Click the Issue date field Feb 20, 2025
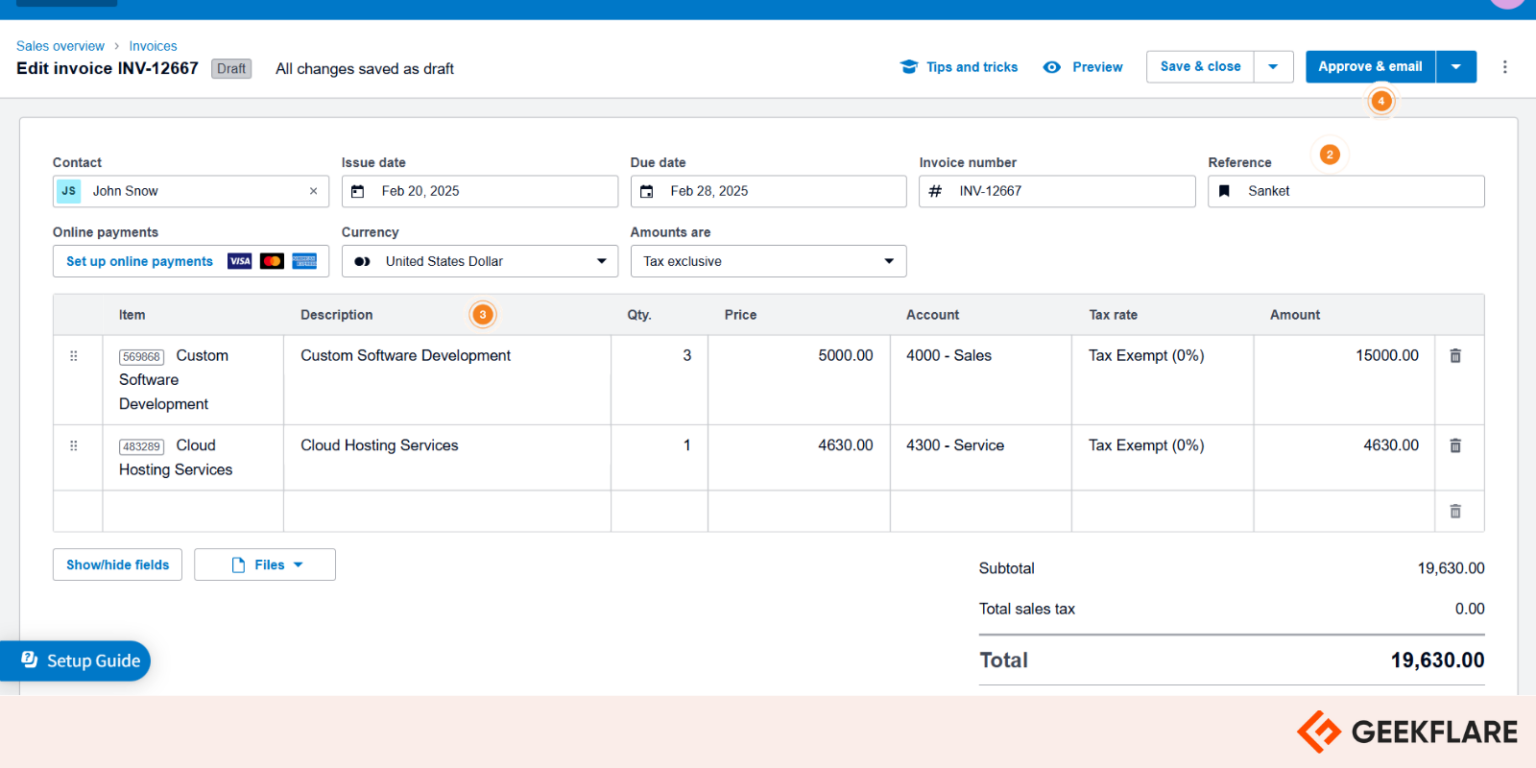 pos(480,191)
